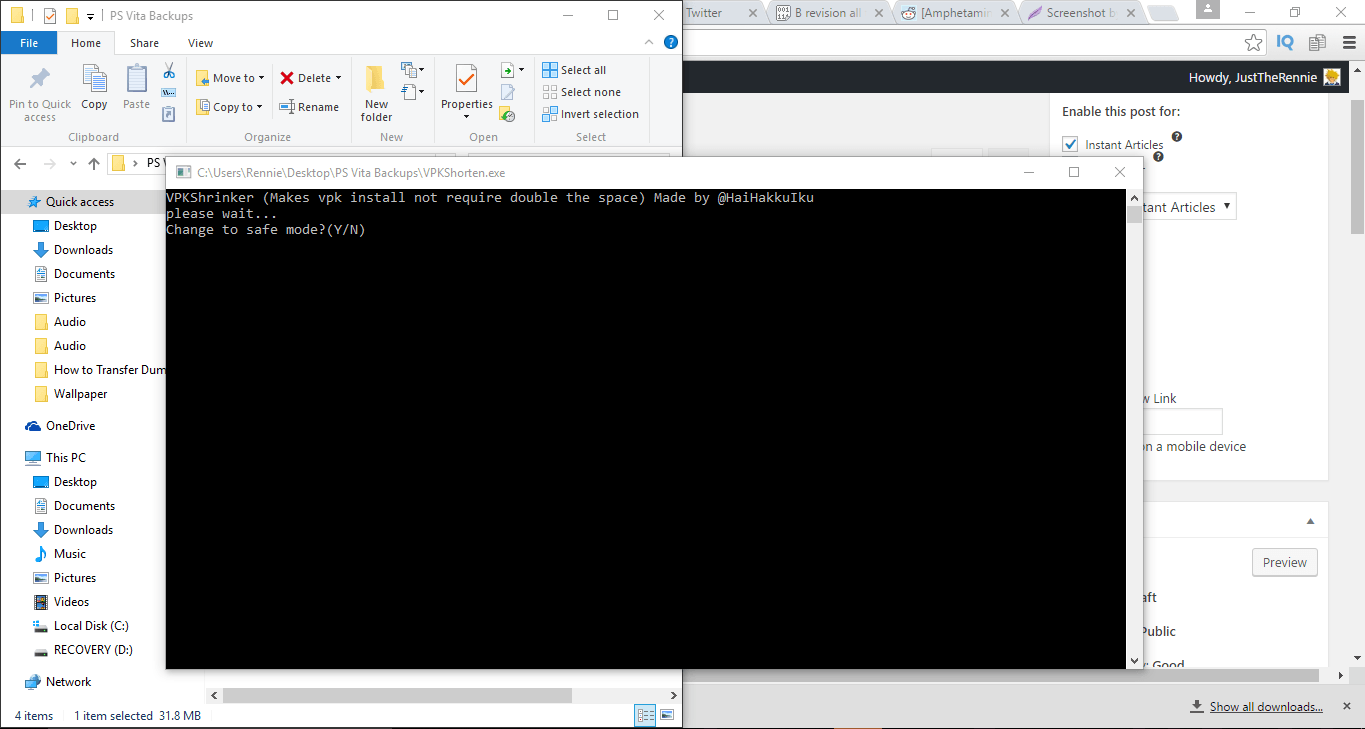Switch to the B revision Chrome tab

click(x=829, y=13)
